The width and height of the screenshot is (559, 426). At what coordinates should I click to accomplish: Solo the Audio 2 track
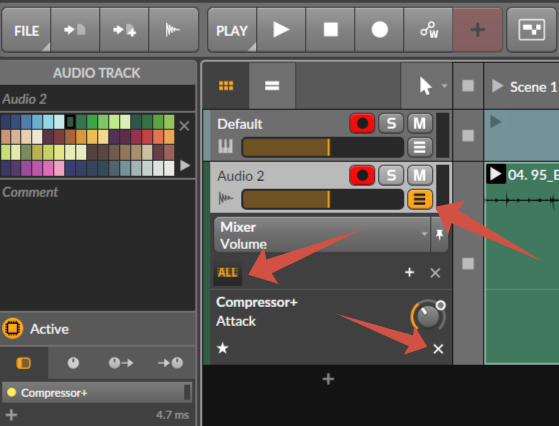pyautogui.click(x=391, y=175)
